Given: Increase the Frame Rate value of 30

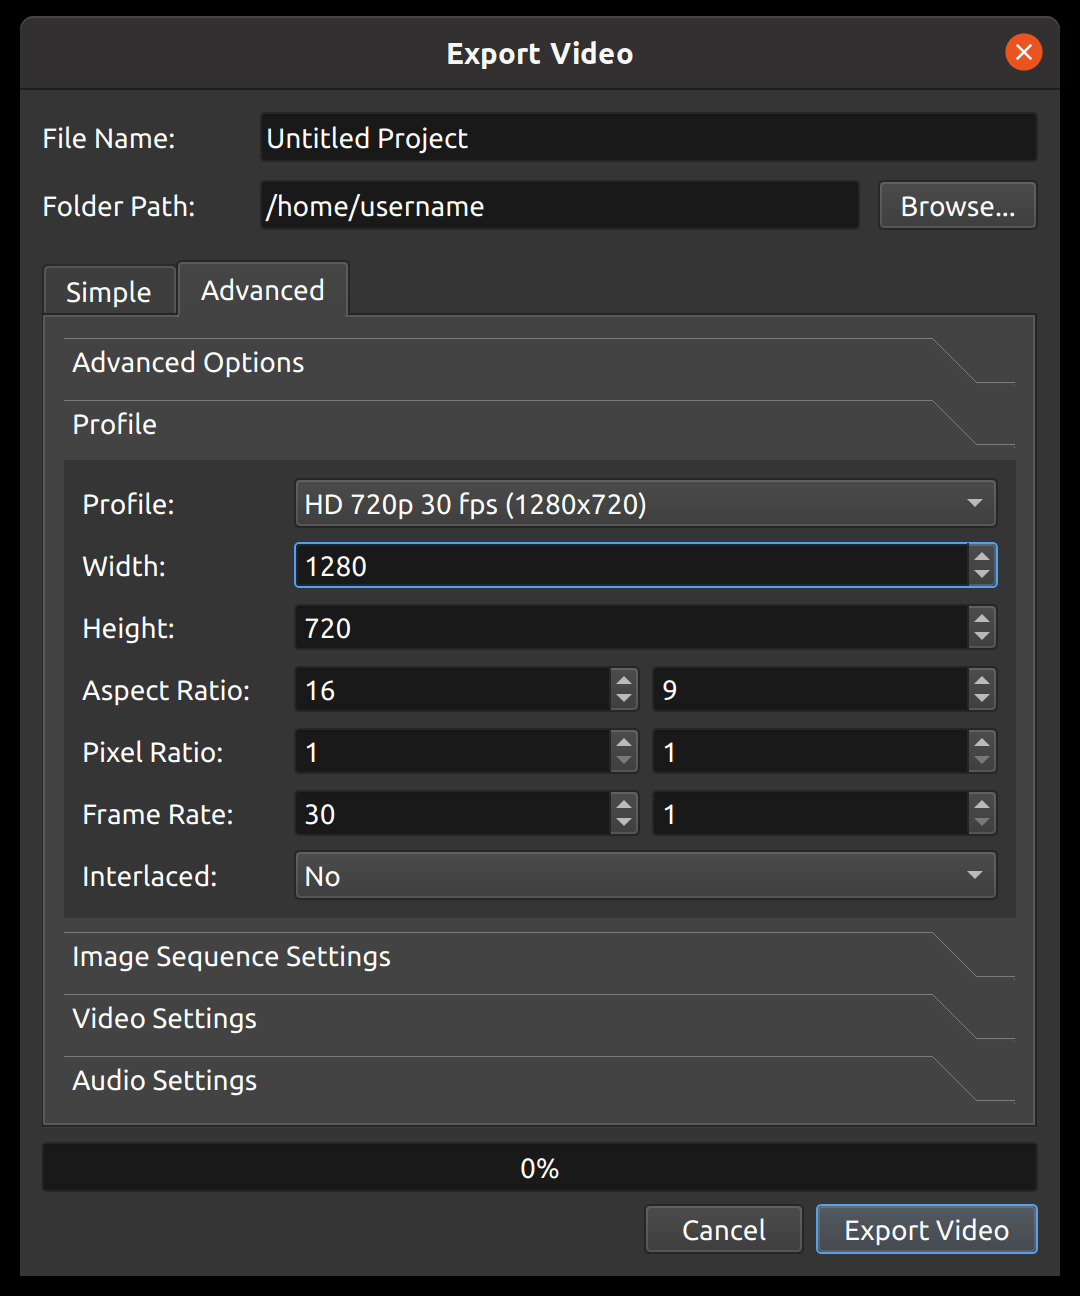Looking at the screenshot, I should 623,805.
